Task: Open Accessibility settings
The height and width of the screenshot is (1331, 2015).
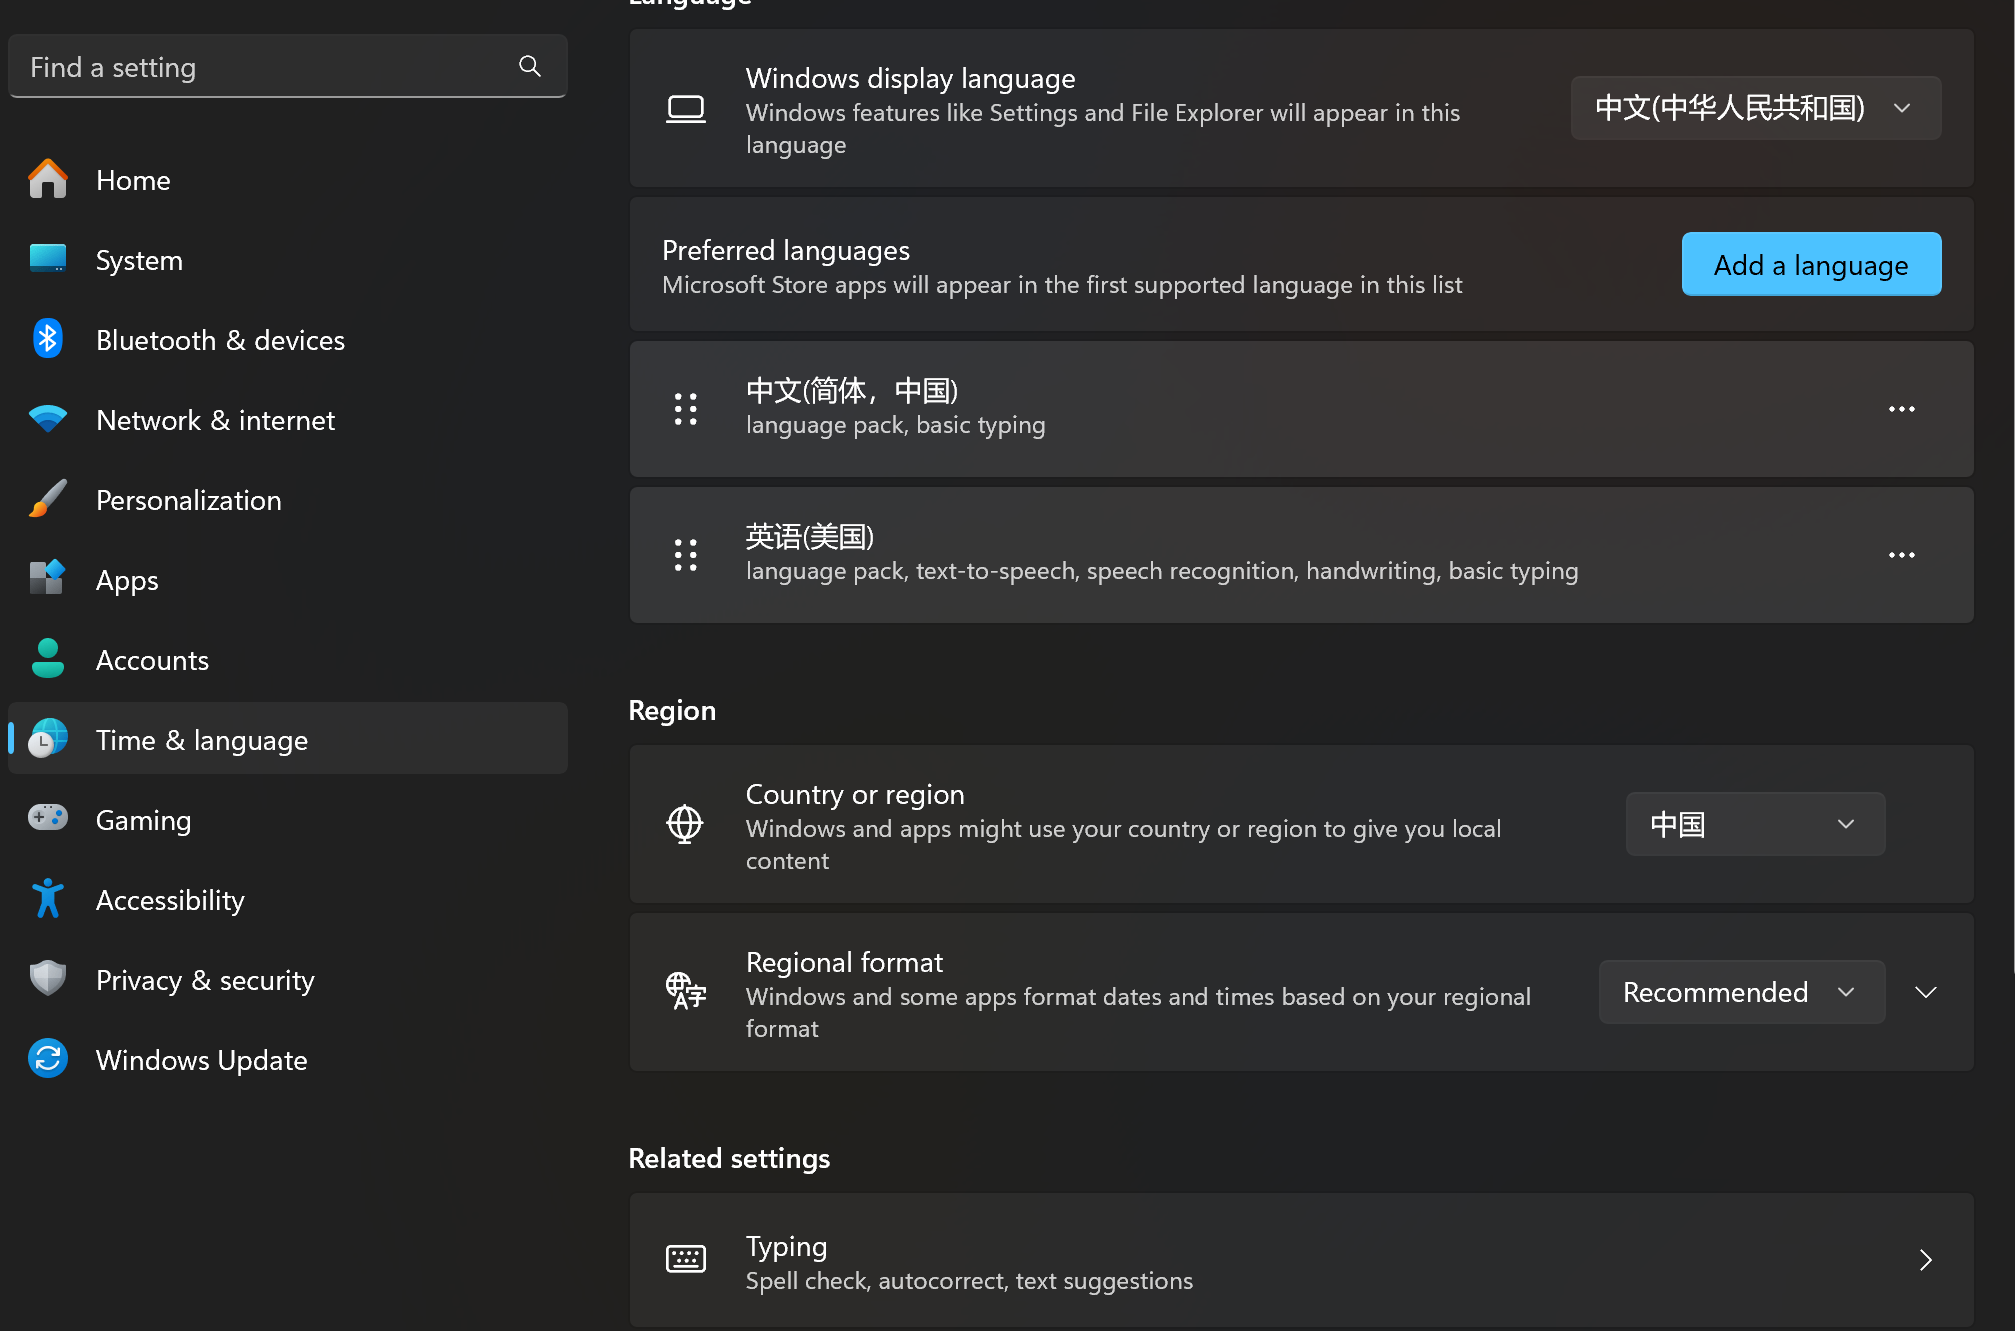Action: [x=288, y=900]
